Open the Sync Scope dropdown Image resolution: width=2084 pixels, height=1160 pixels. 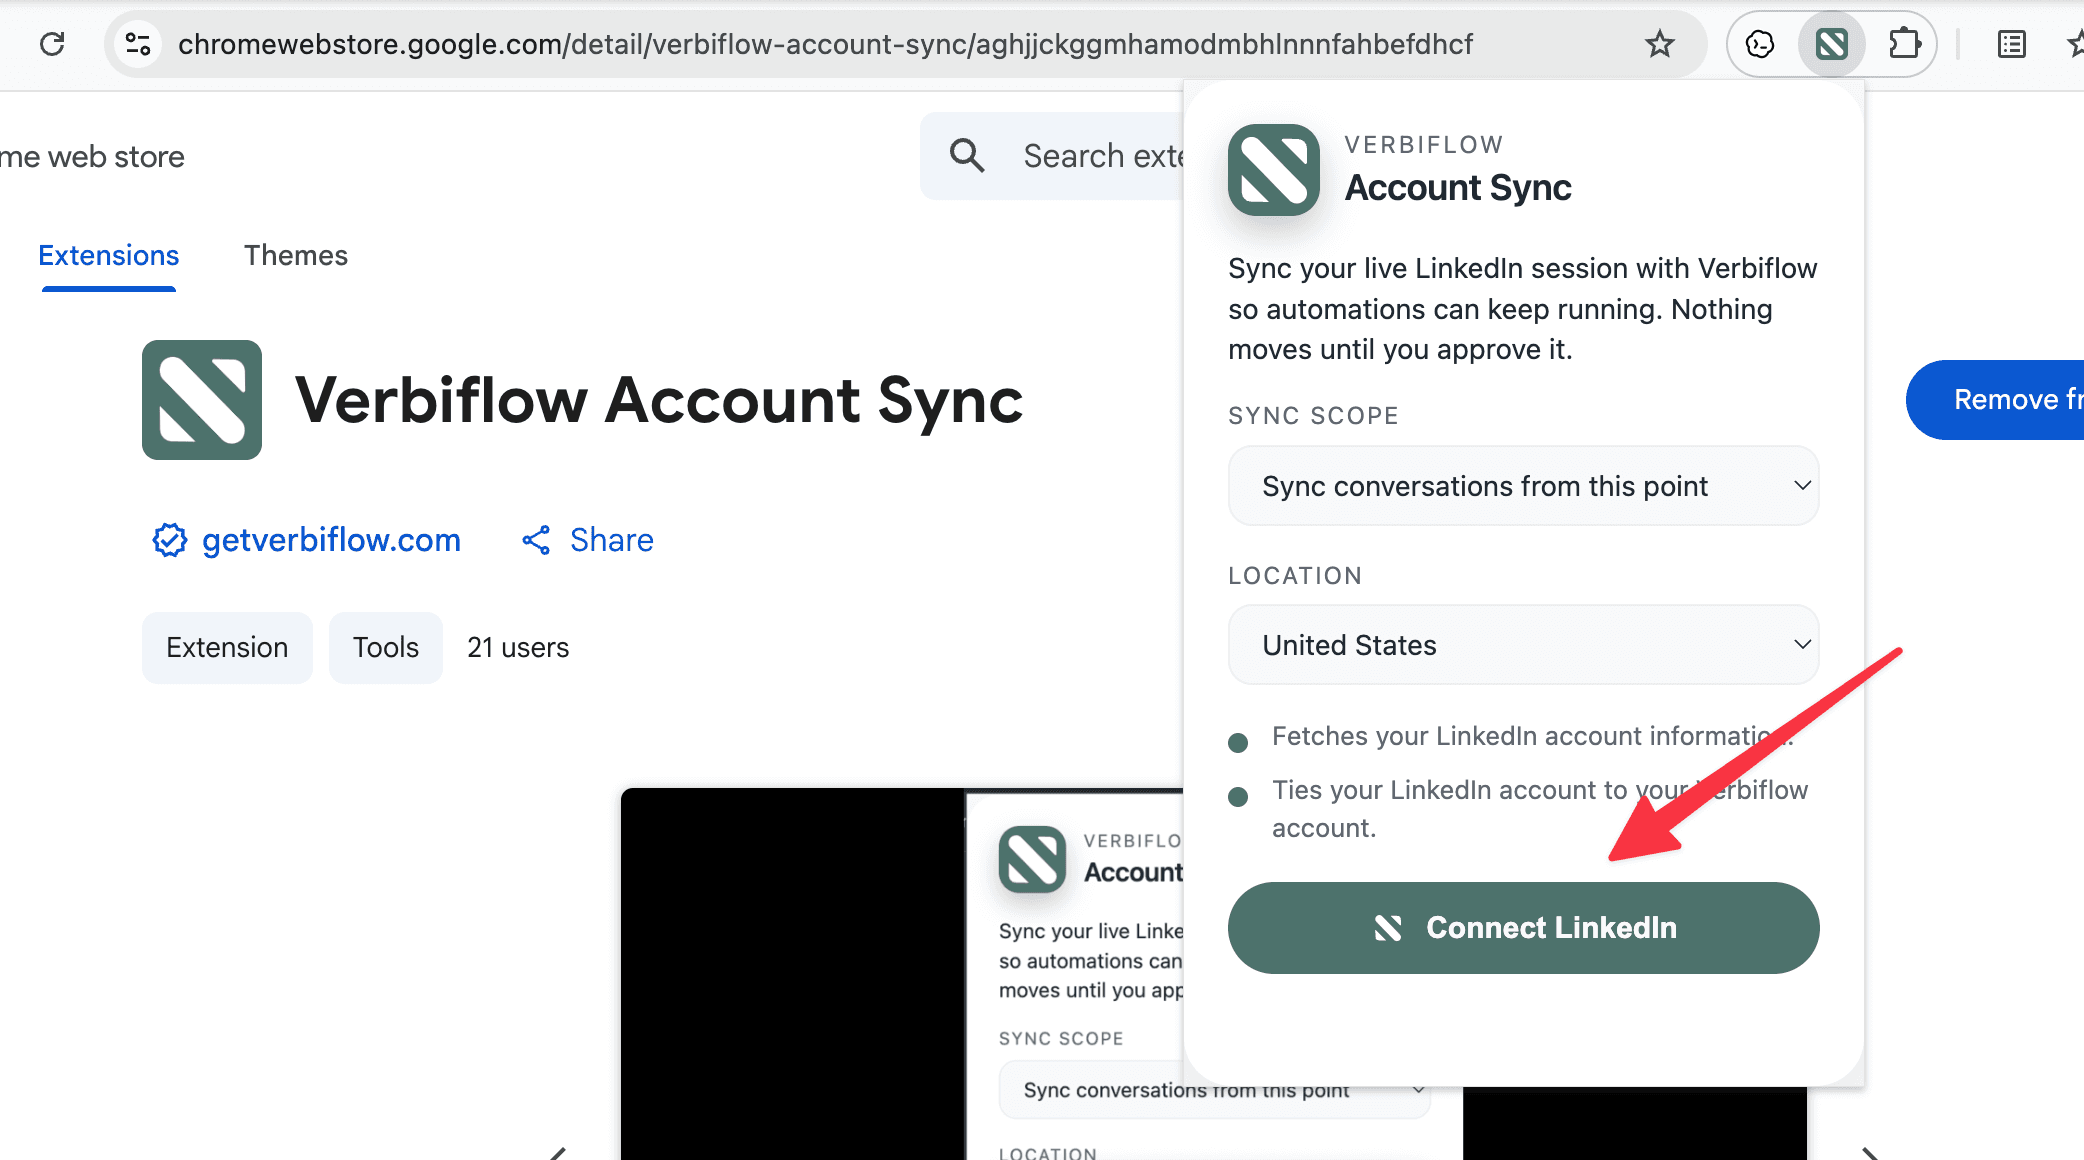1523,486
